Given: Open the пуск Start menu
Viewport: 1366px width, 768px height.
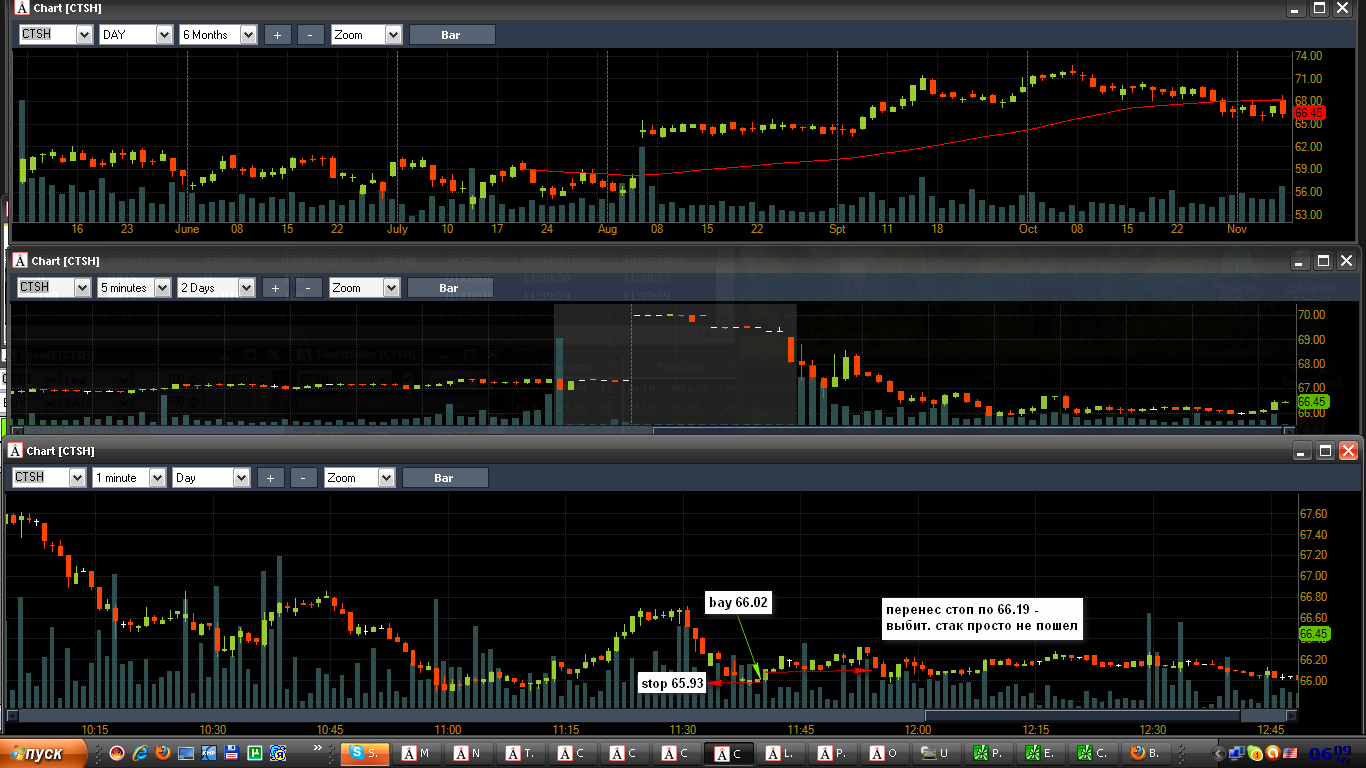Looking at the screenshot, I should (x=43, y=753).
